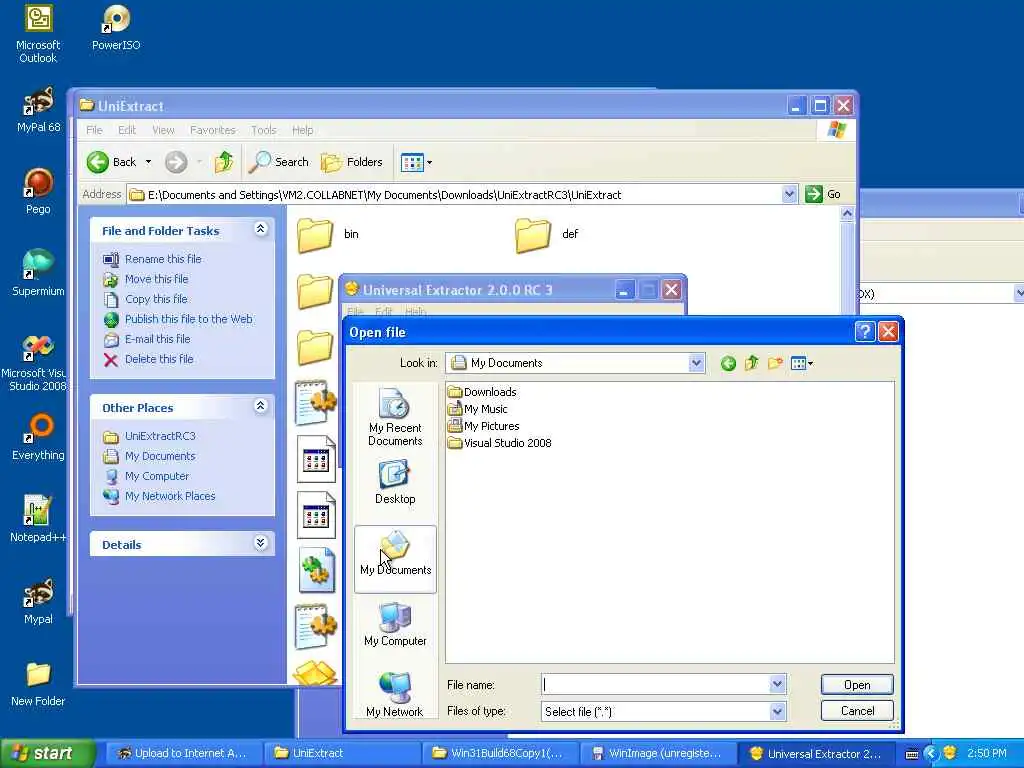Launch PowerISO from the desktop
Viewport: 1024px width, 768px height.
click(x=116, y=29)
